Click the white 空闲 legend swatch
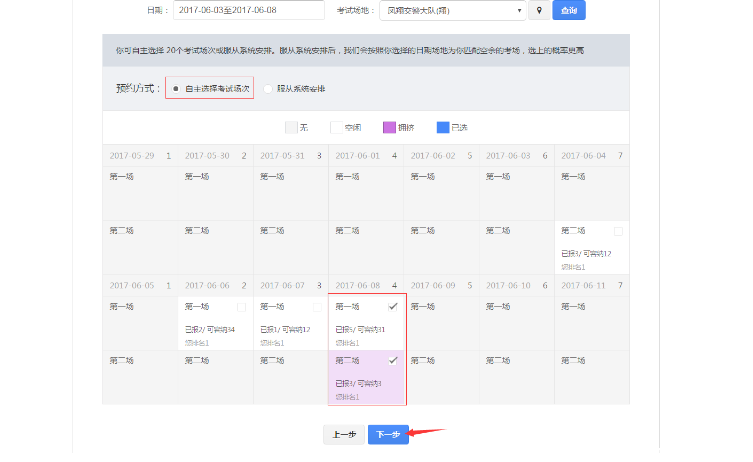The height and width of the screenshot is (462, 753). [336, 128]
